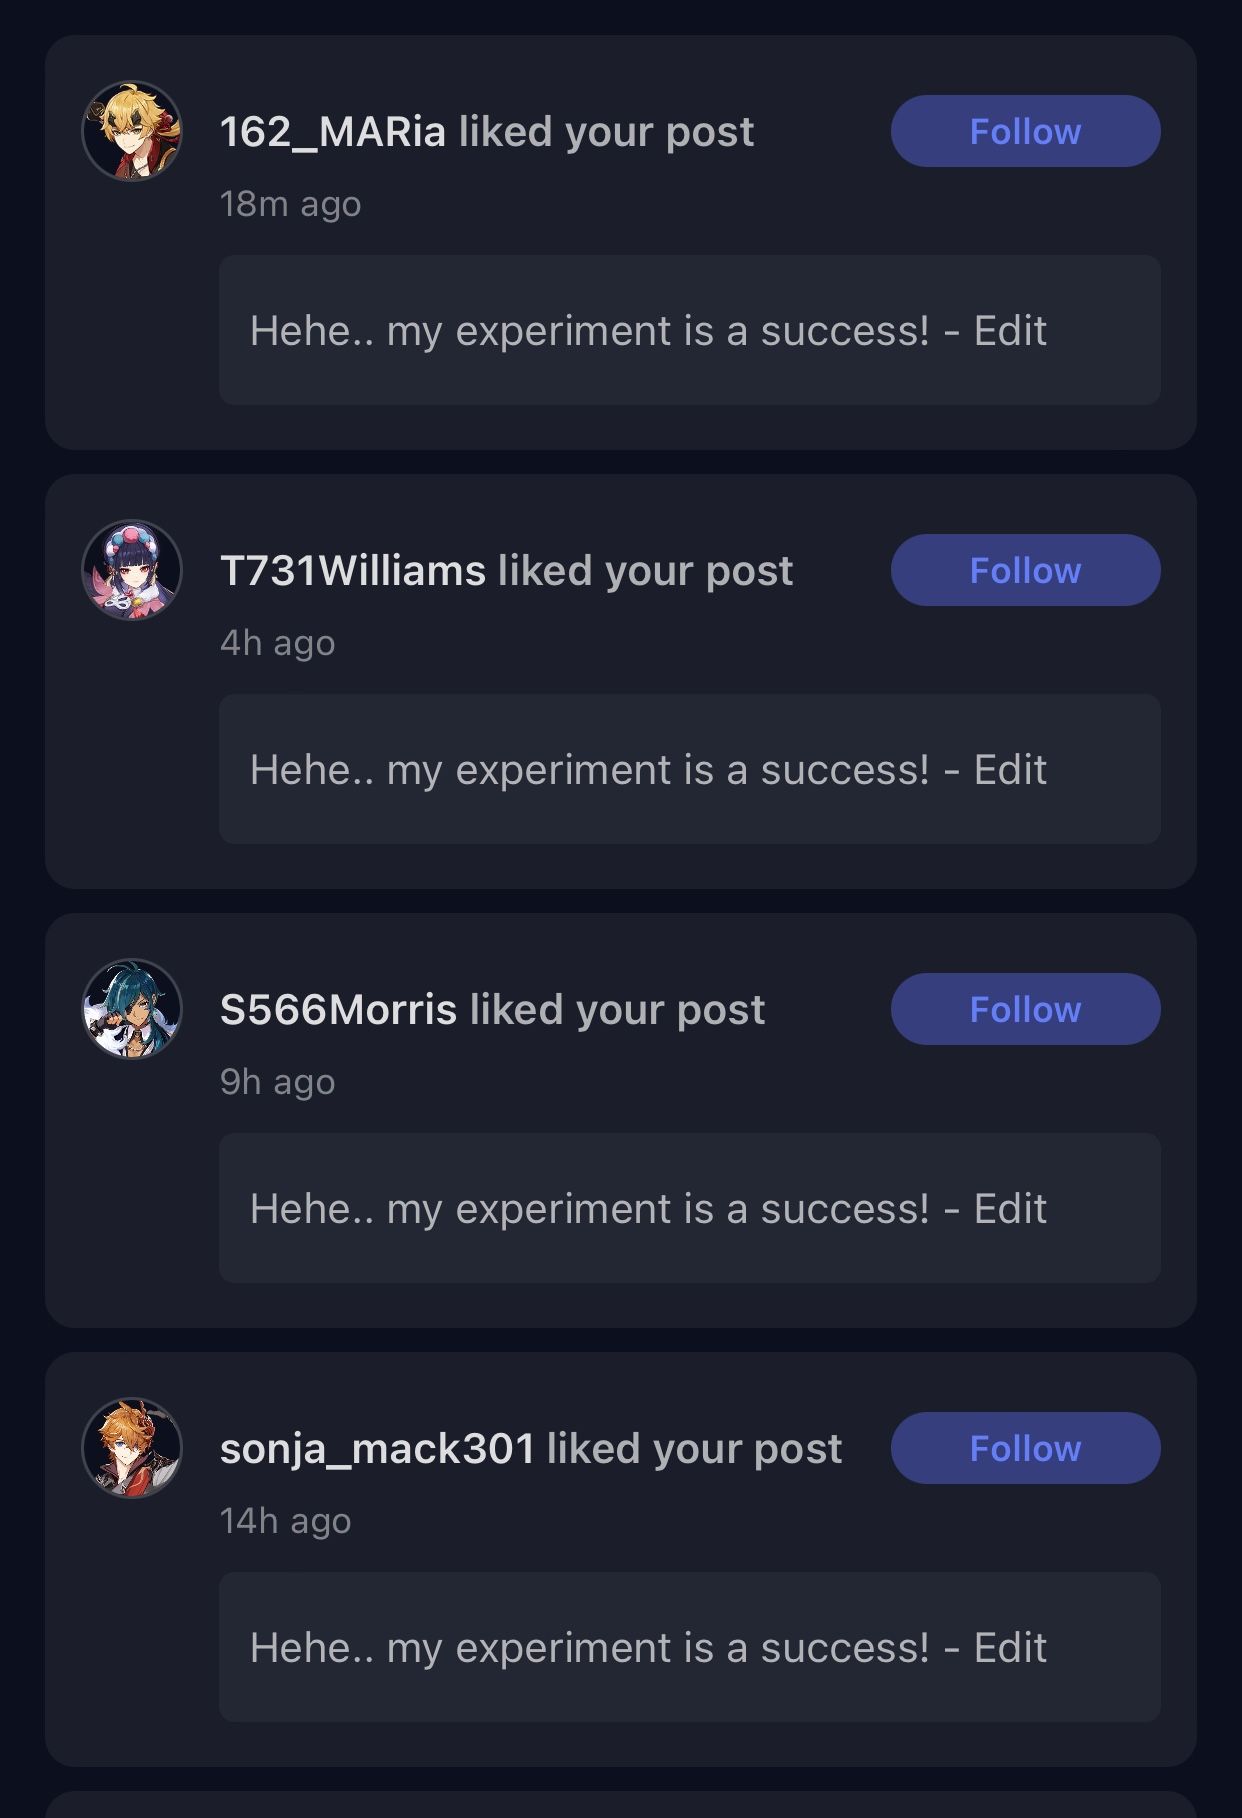Select the 18m ago timestamp
Screen dimensions: 1242x1818
[290, 204]
